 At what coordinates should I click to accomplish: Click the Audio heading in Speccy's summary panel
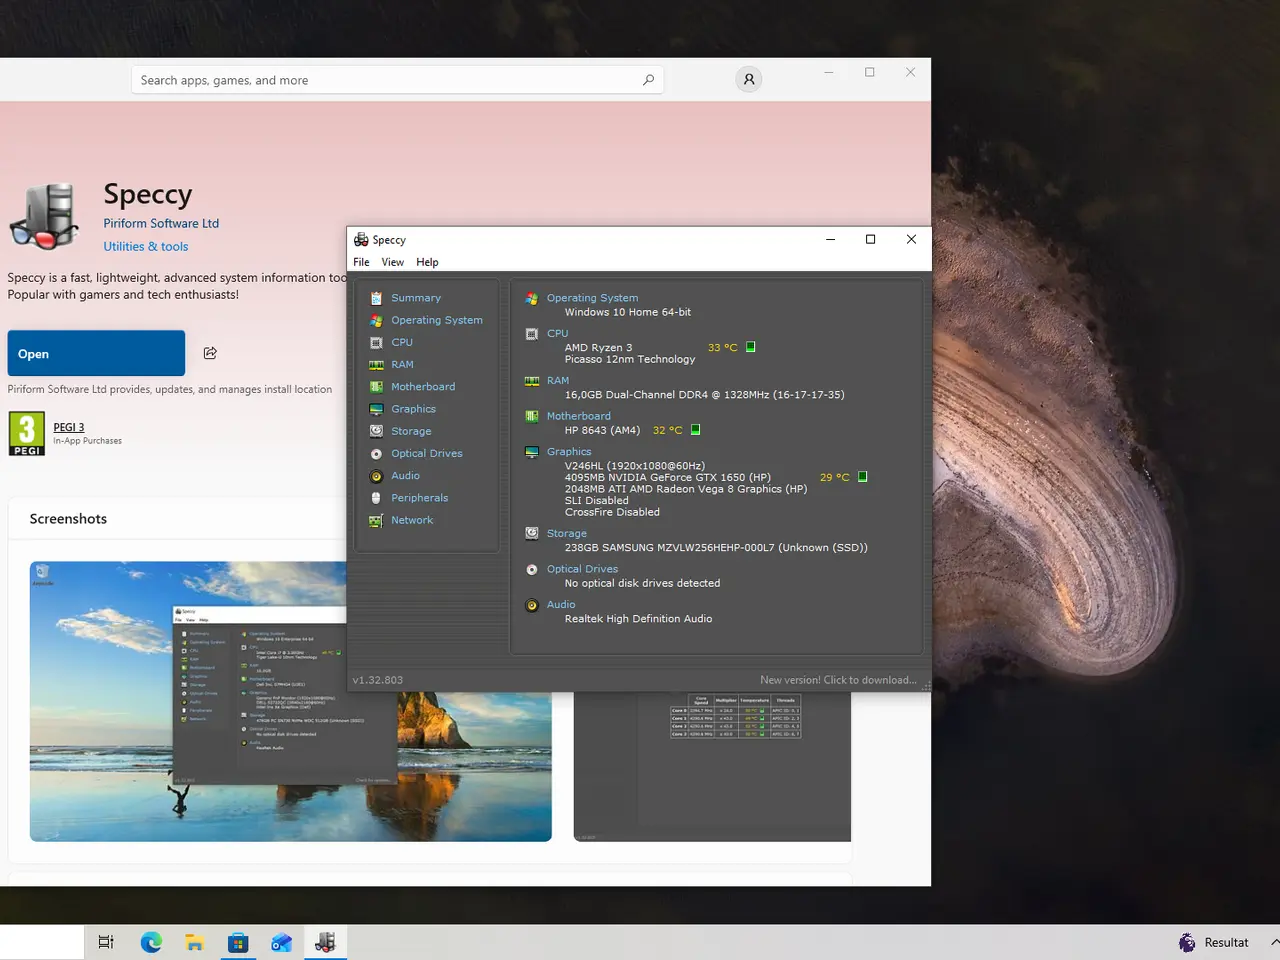point(561,604)
